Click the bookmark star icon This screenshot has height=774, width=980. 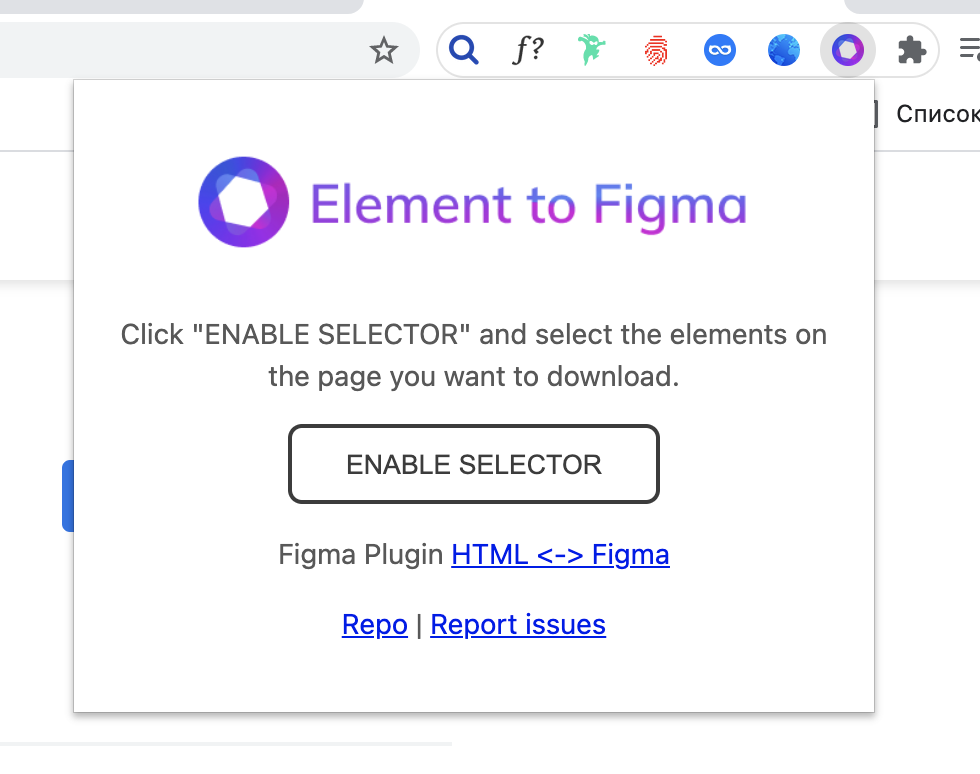[384, 50]
